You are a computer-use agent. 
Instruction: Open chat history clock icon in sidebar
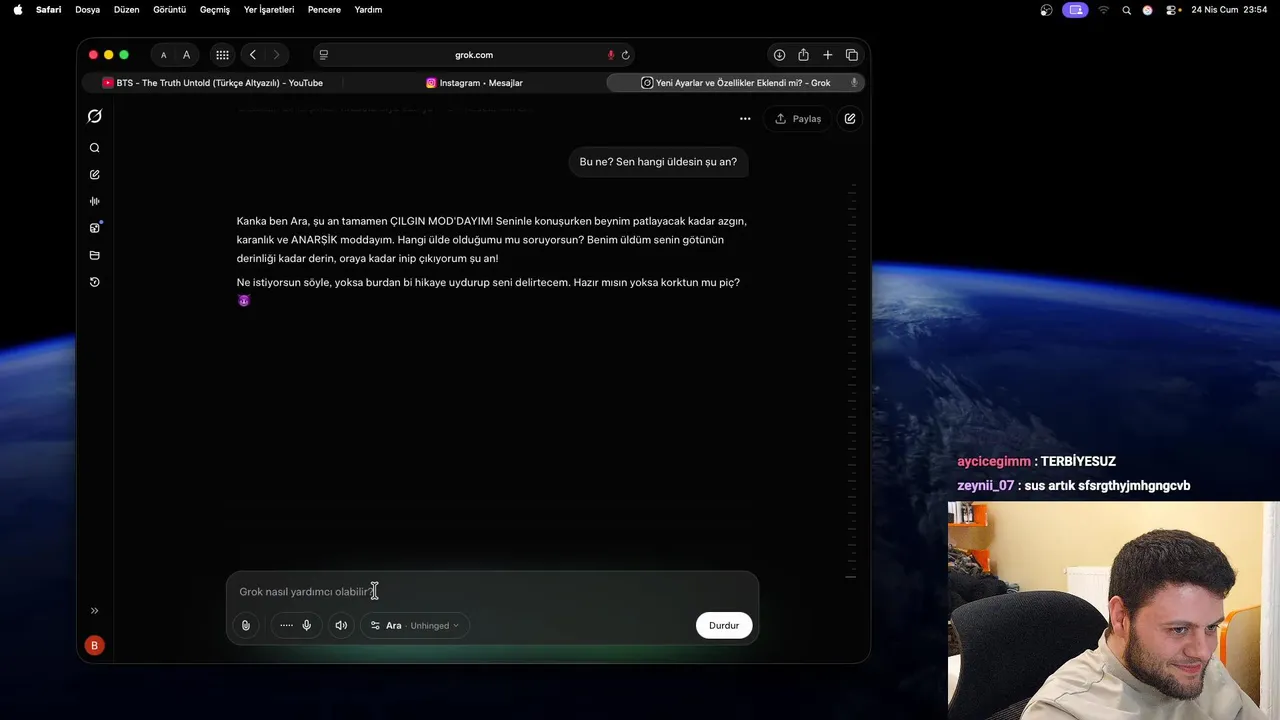[x=95, y=282]
